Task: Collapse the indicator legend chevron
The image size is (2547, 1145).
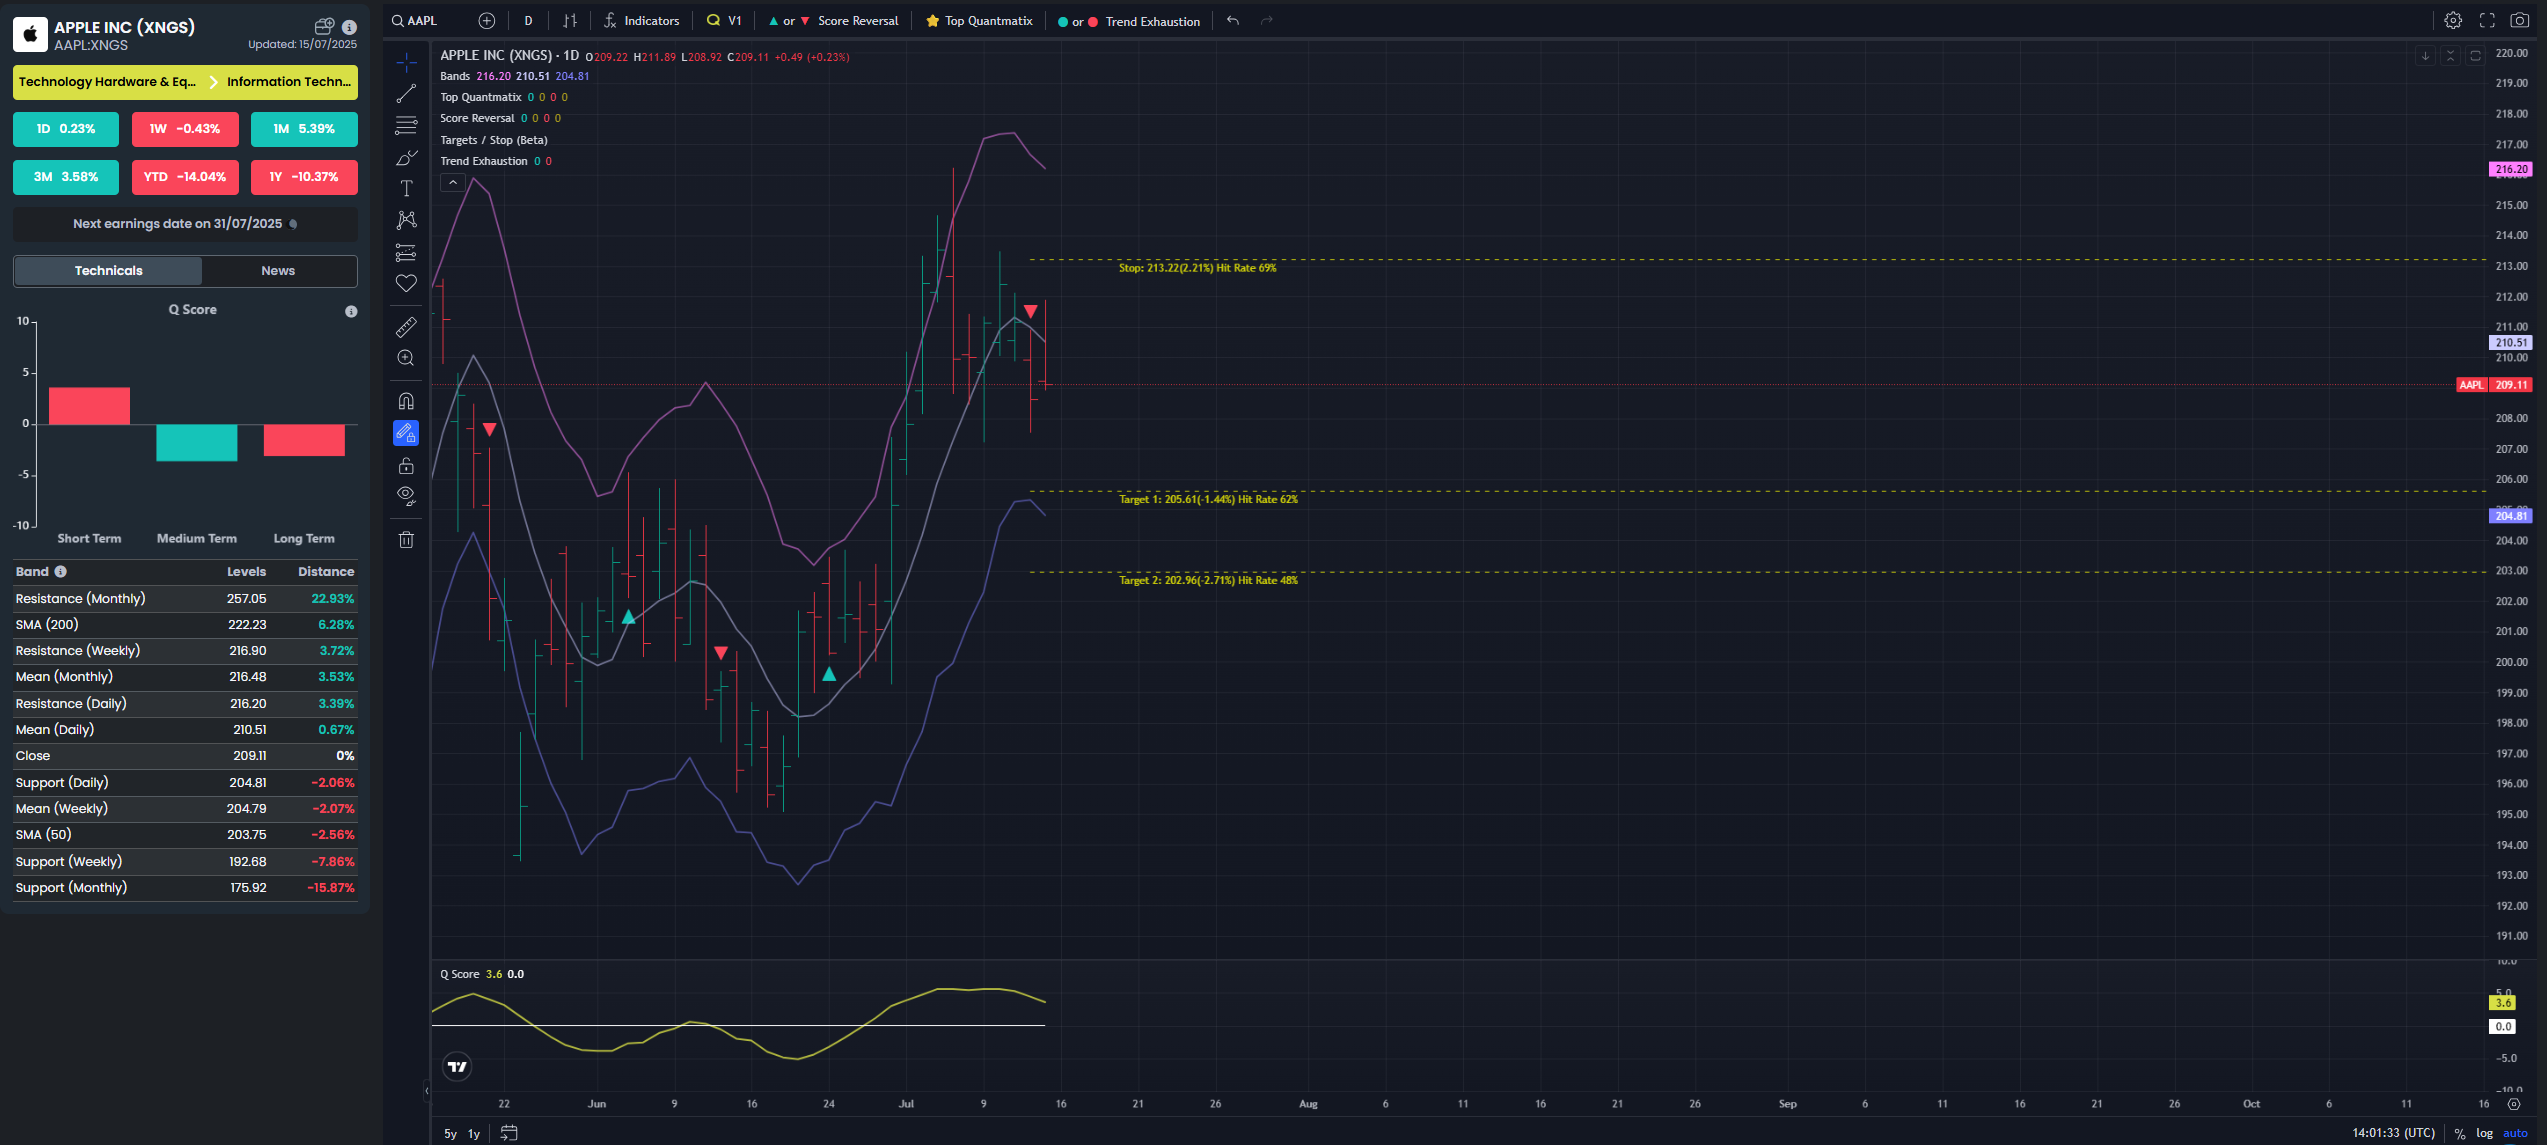Action: pyautogui.click(x=453, y=183)
